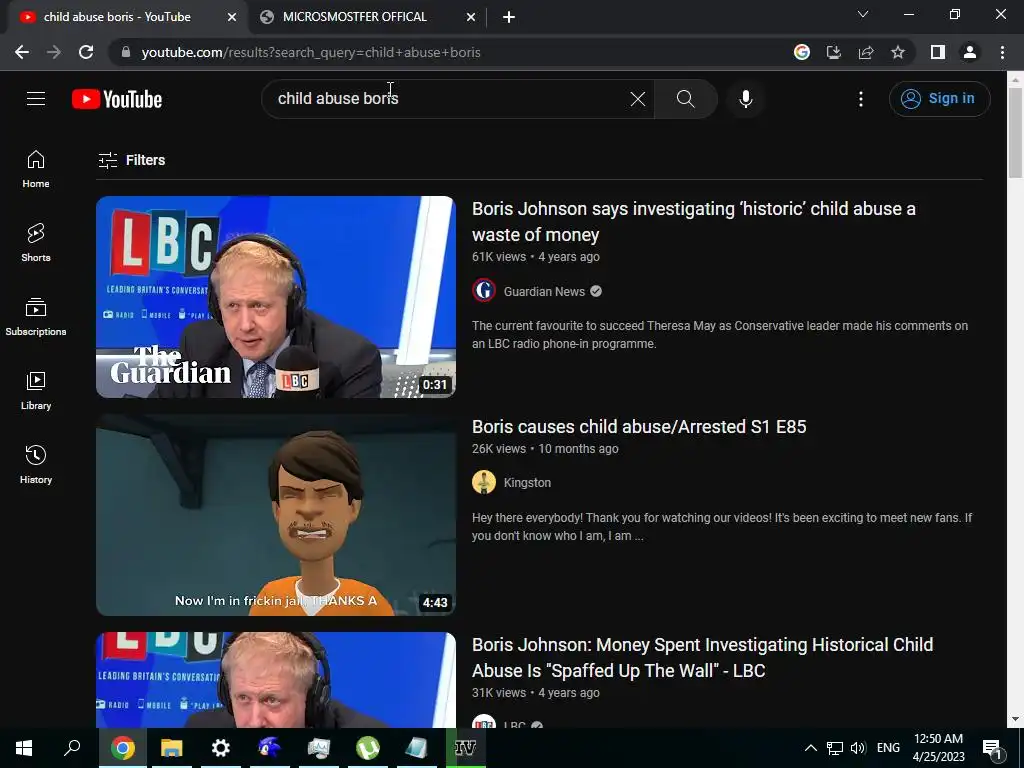Open Chrome three-dot menu
This screenshot has width=1024, height=768.
[1002, 52]
